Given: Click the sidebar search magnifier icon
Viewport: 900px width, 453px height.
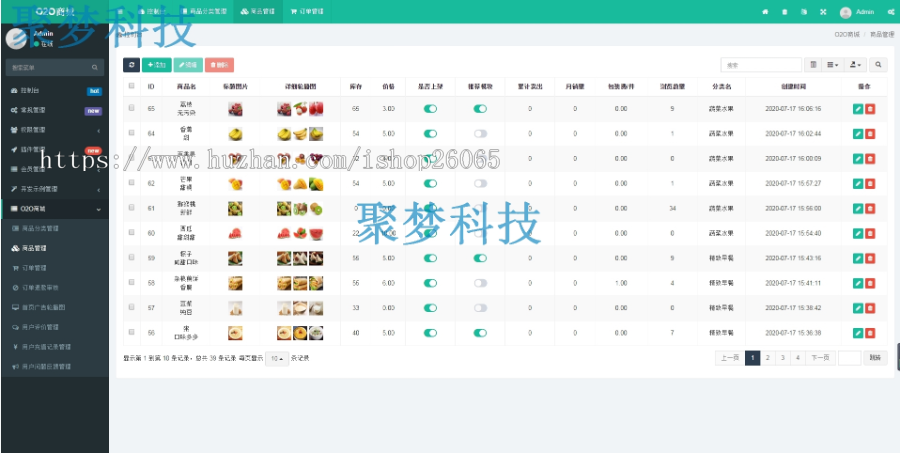Looking at the screenshot, I should click(95, 68).
